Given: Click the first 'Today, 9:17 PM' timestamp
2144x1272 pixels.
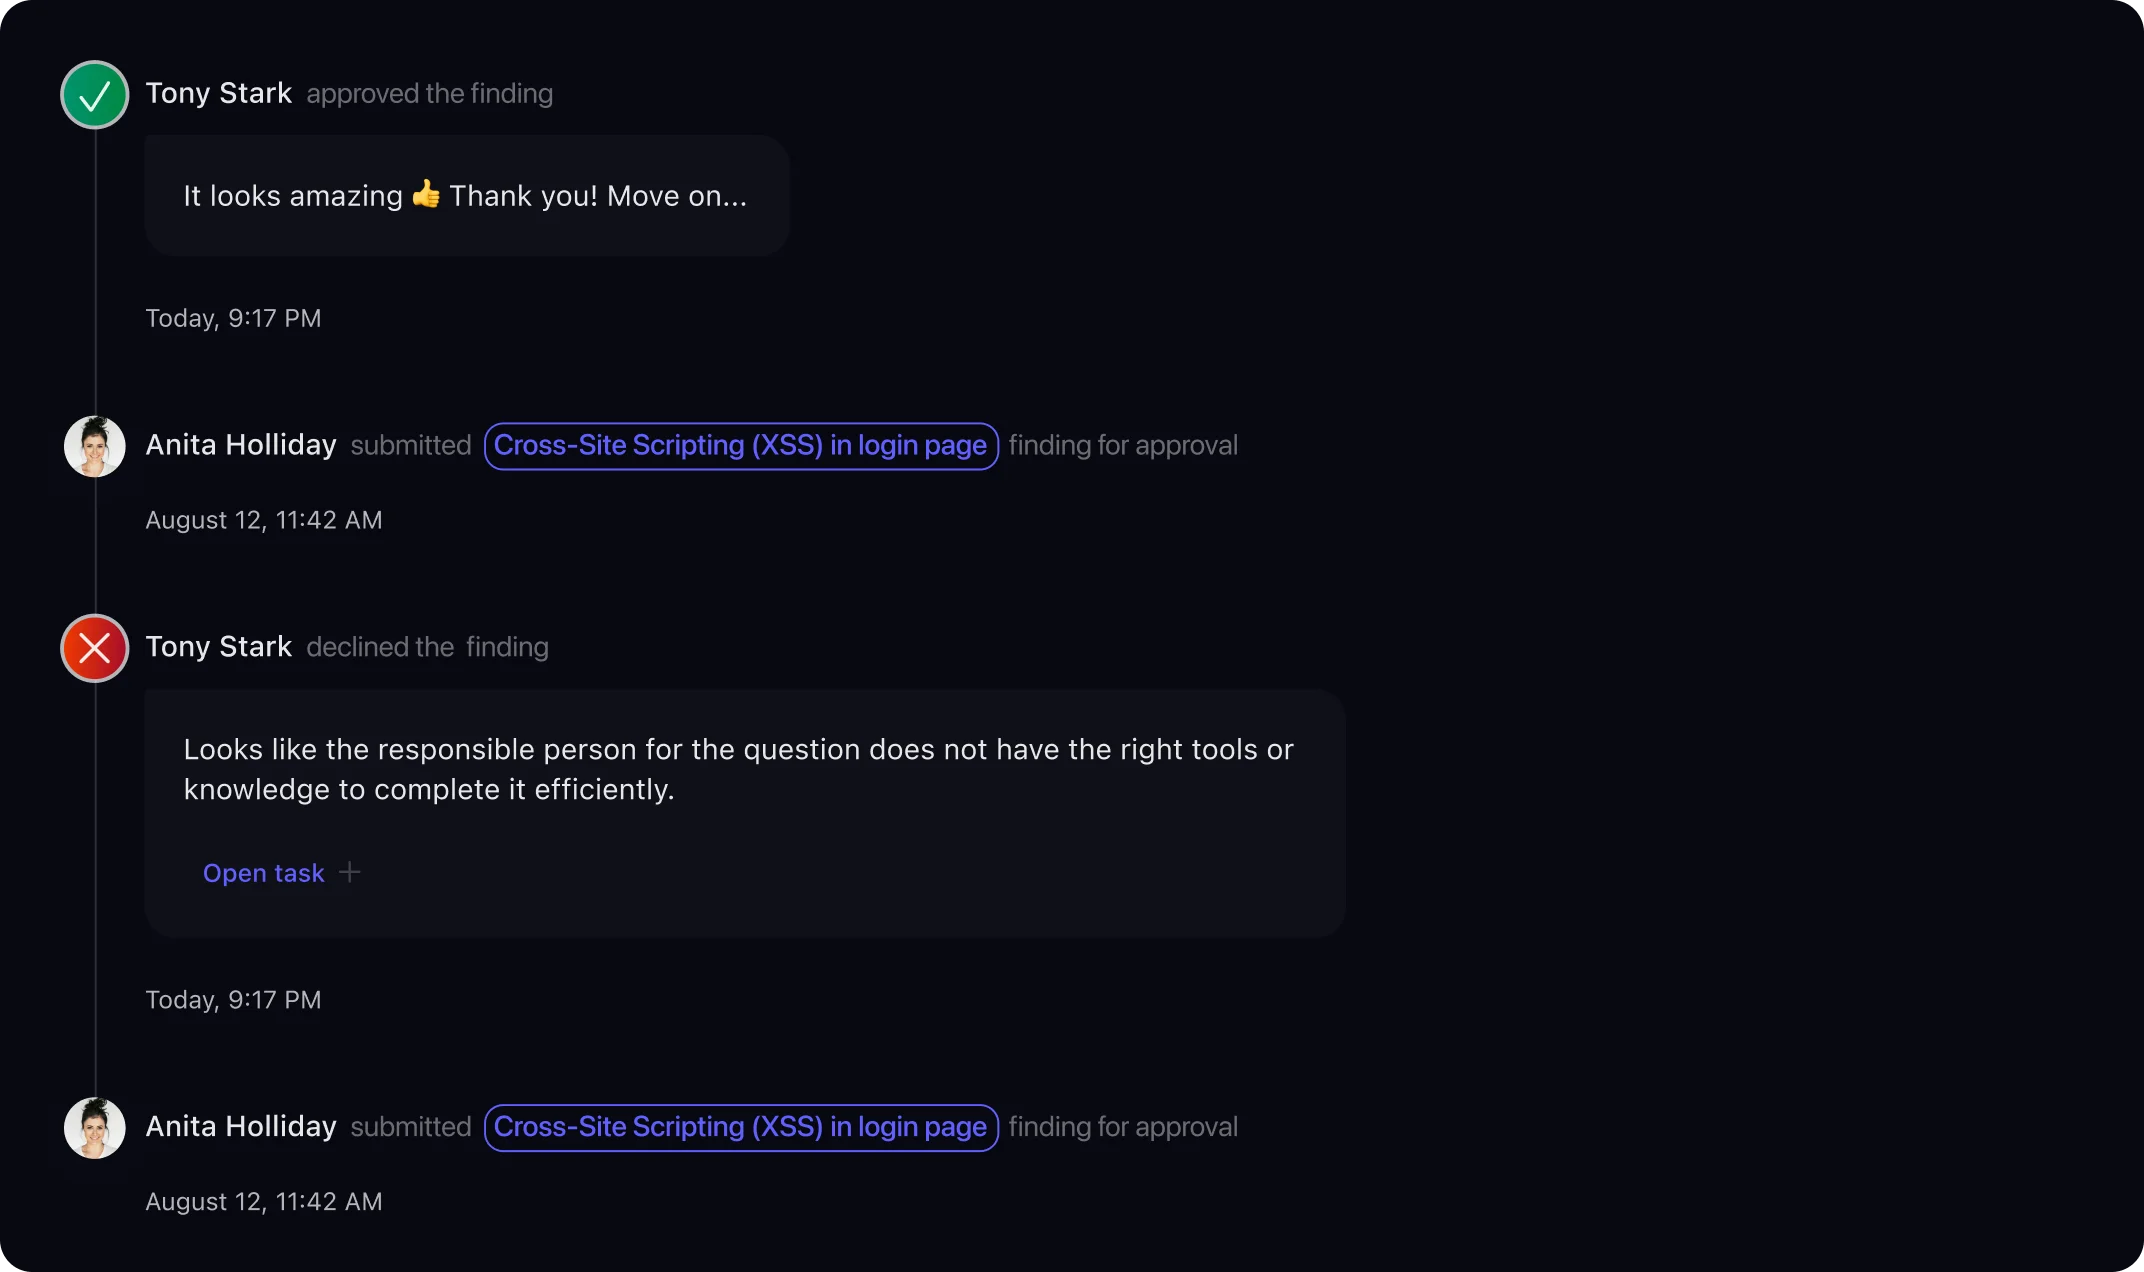Looking at the screenshot, I should click(x=233, y=318).
